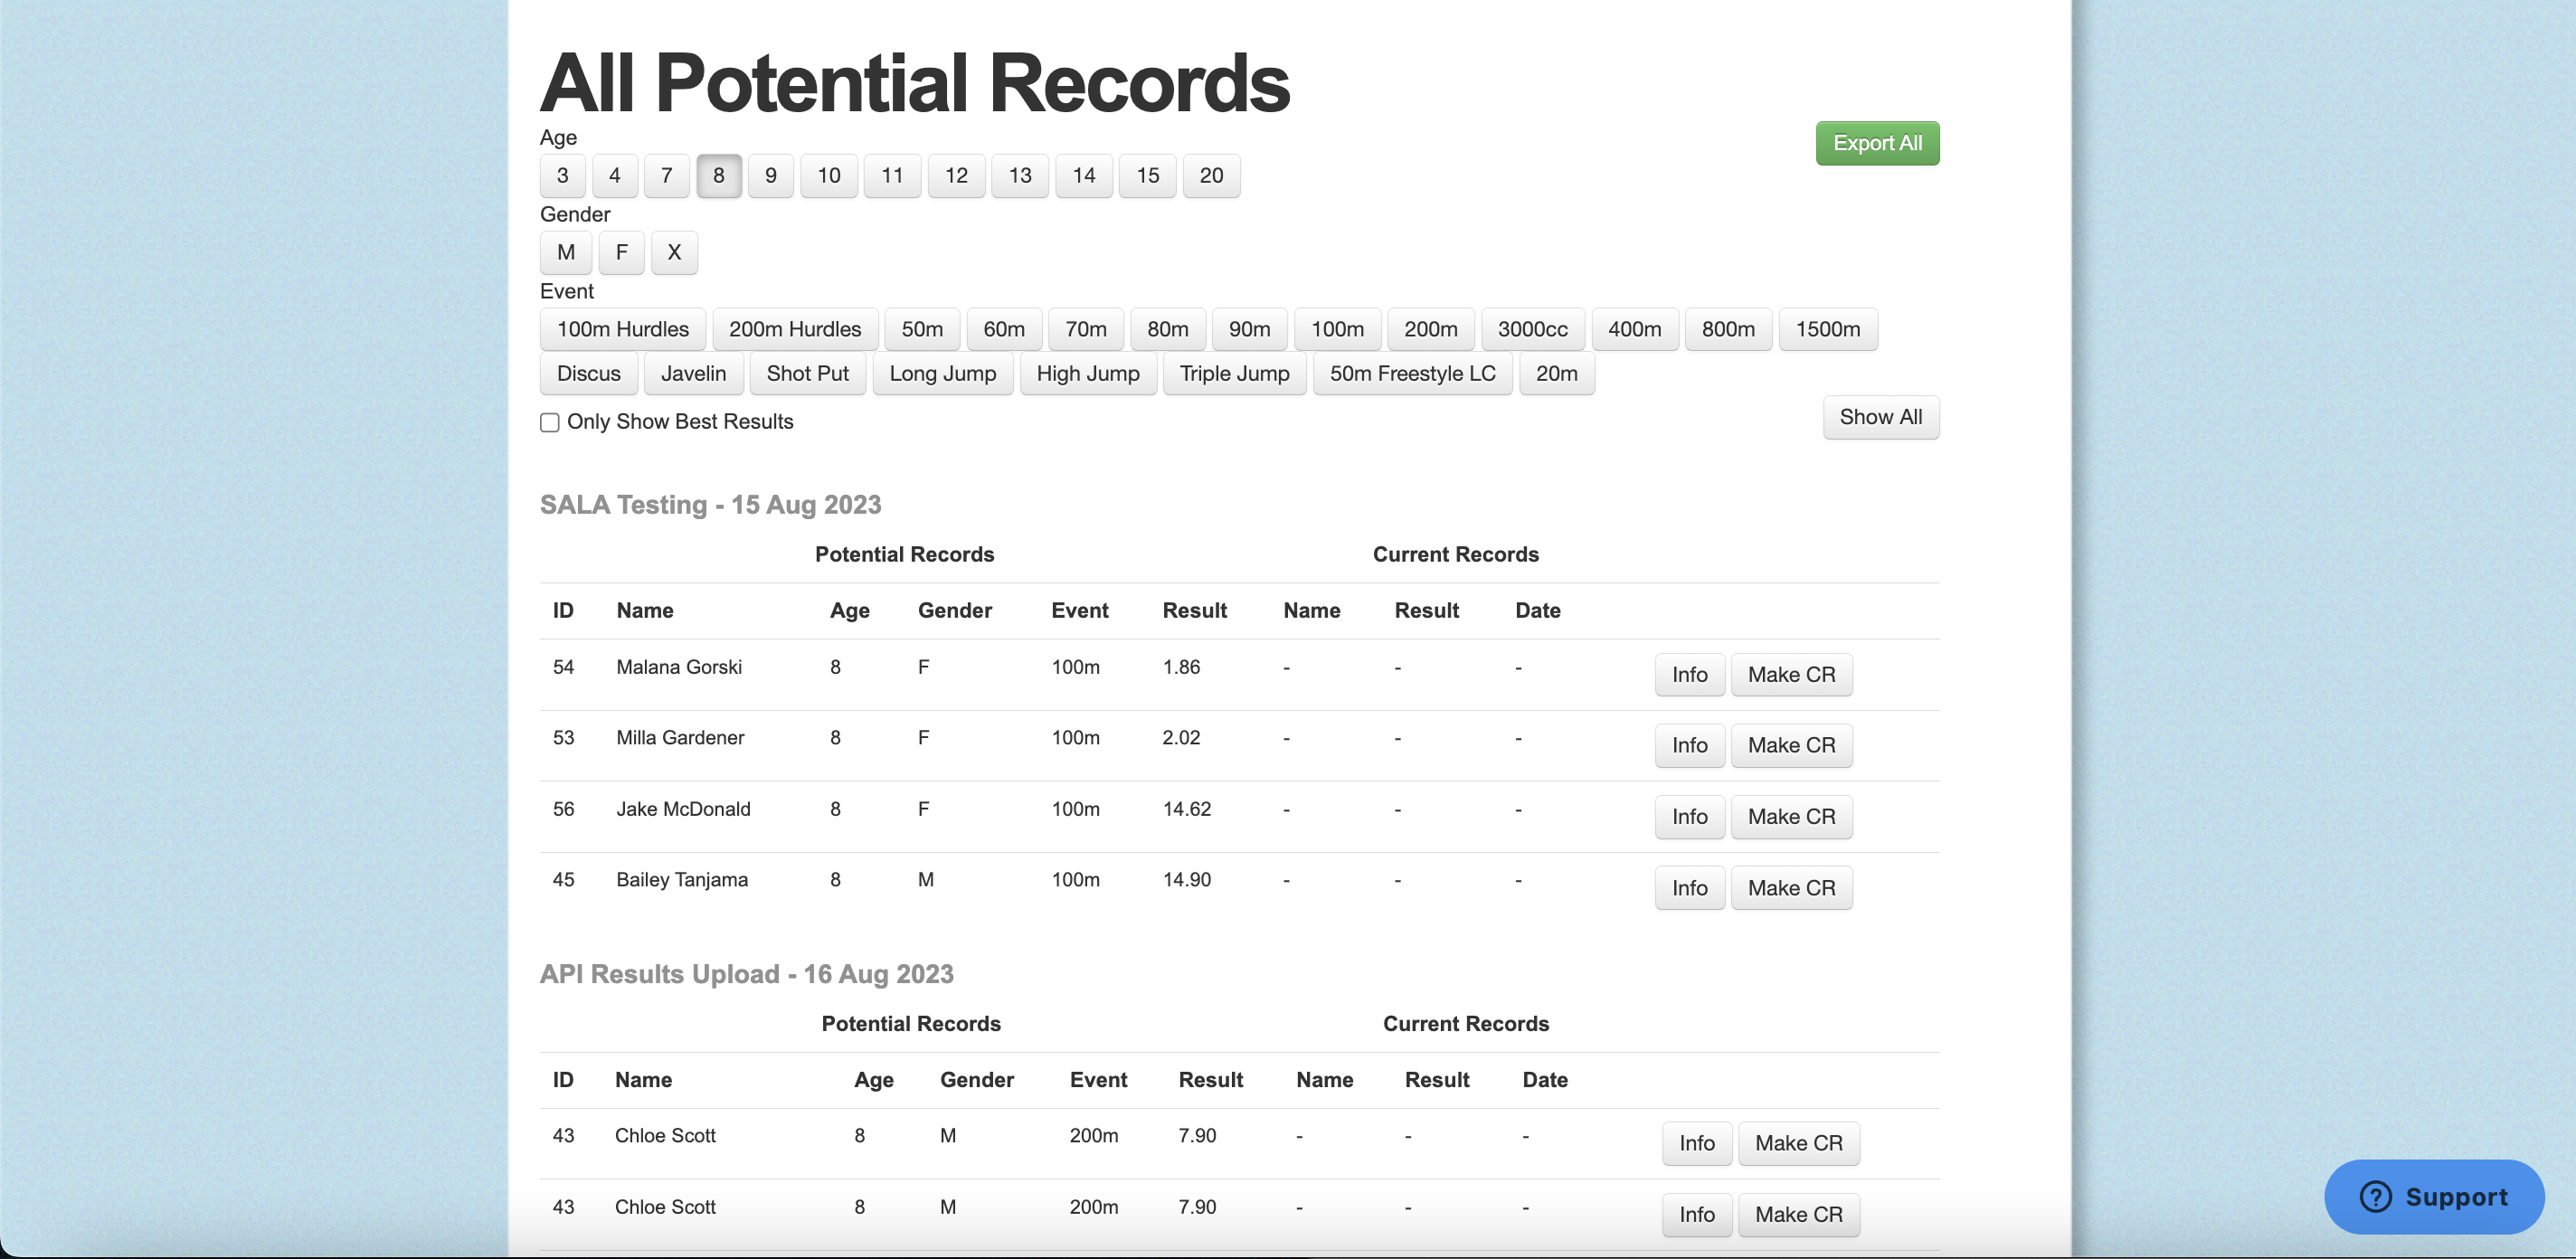Click result value 14.90
The width and height of the screenshot is (2576, 1259).
pyautogui.click(x=1187, y=880)
